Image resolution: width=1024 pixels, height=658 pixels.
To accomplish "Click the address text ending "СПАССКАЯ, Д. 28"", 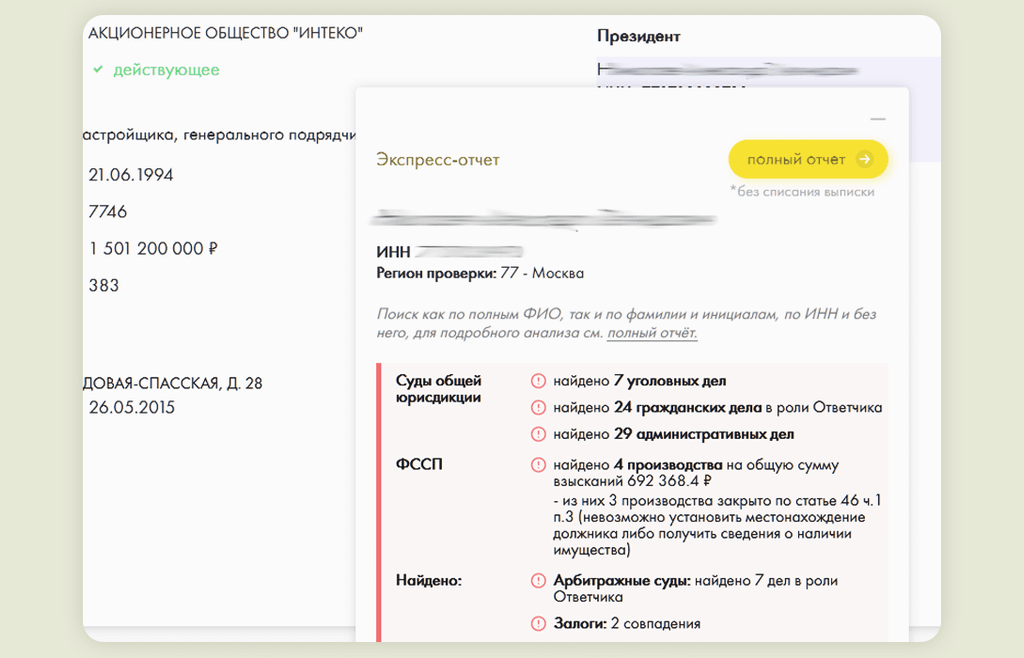I will 173,383.
